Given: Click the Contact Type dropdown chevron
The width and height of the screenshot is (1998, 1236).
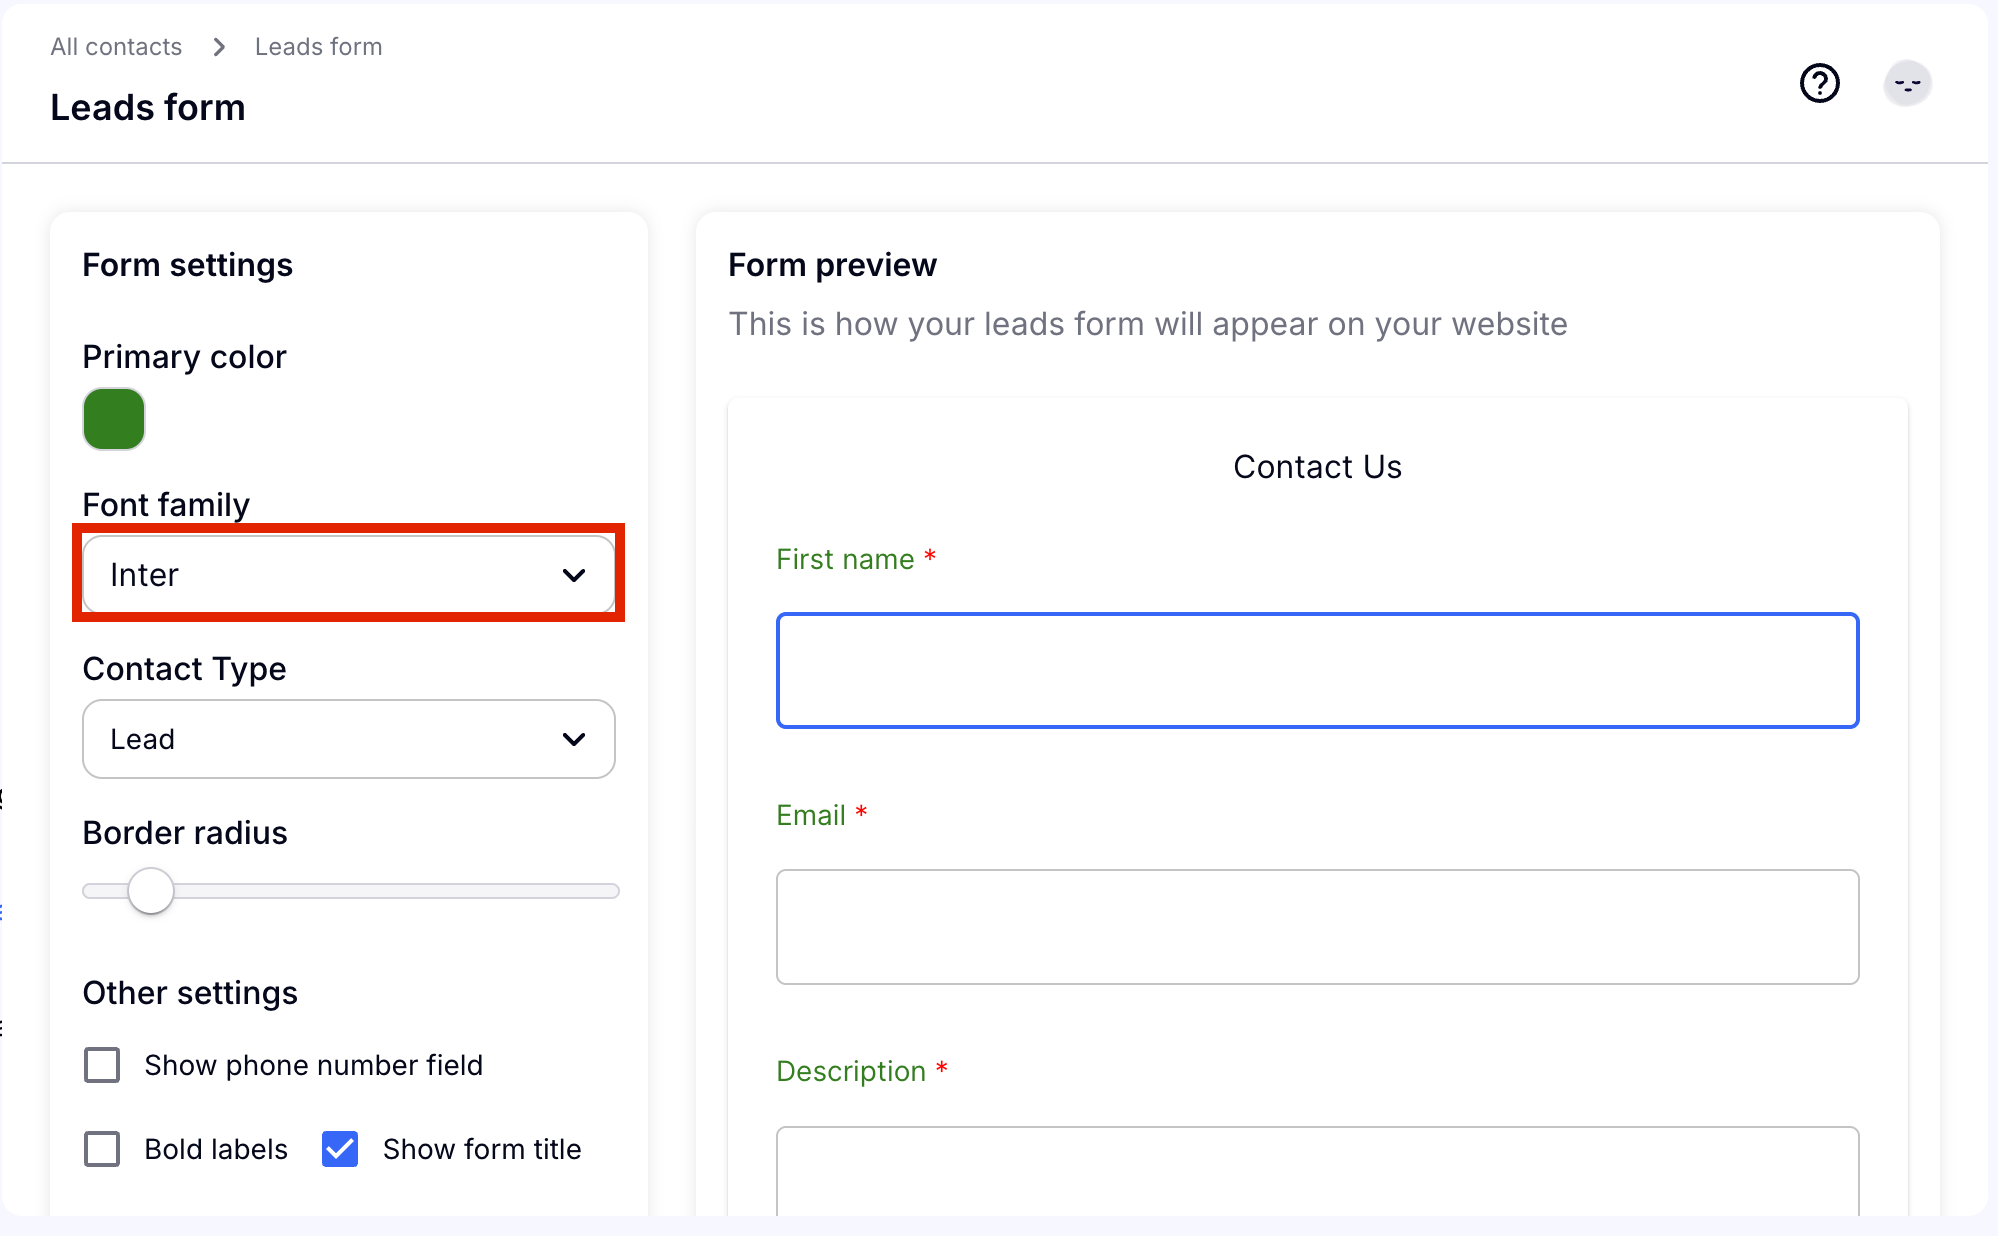Looking at the screenshot, I should tap(574, 739).
